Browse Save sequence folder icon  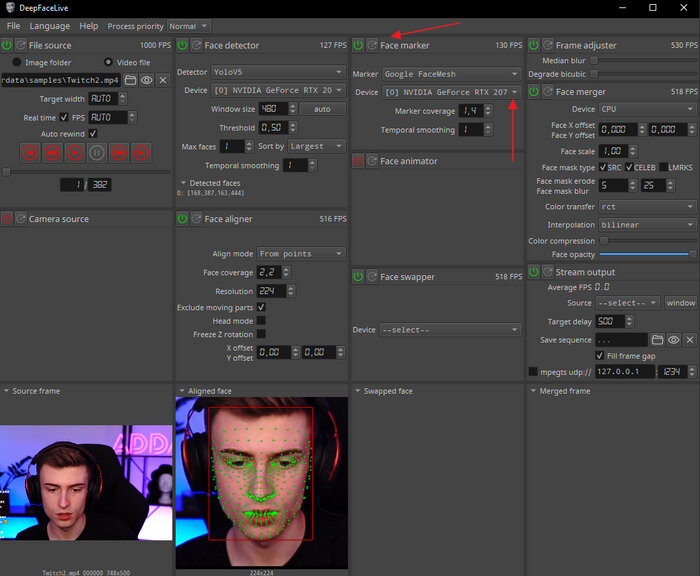657,340
